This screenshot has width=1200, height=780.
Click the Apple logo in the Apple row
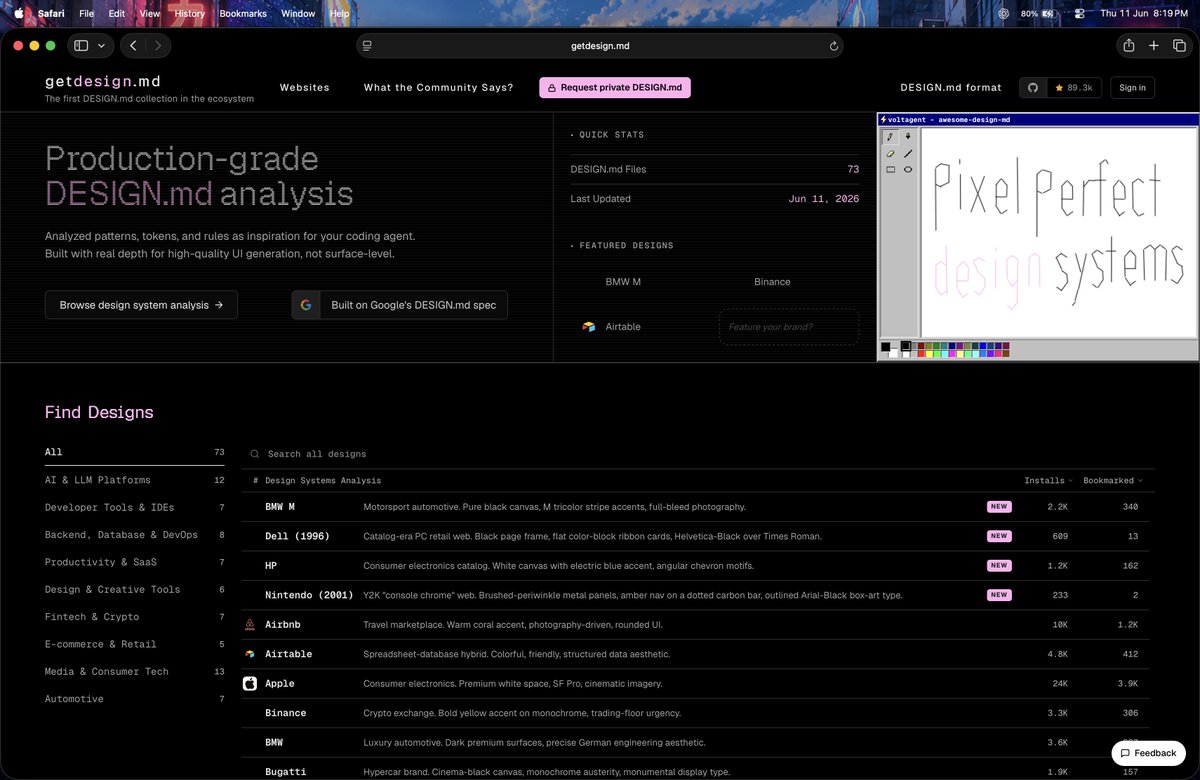point(250,684)
